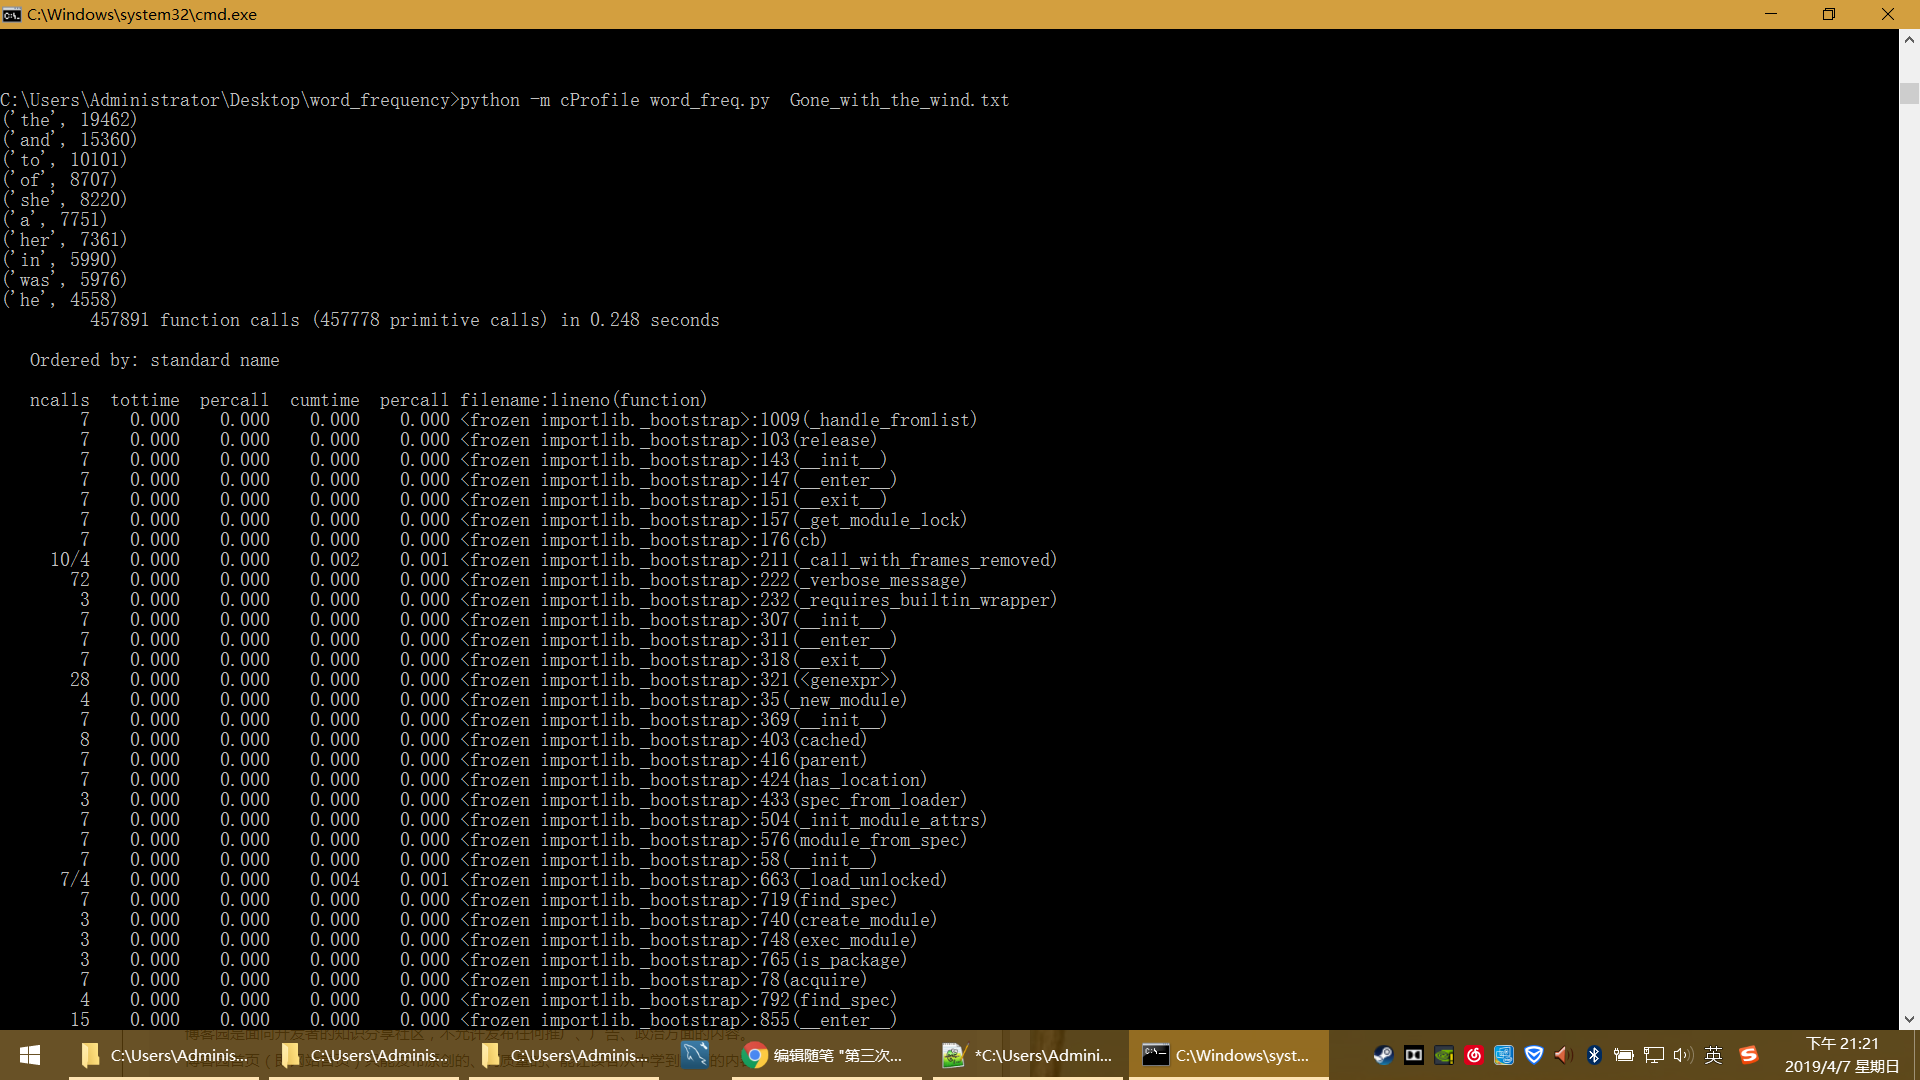Image resolution: width=1920 pixels, height=1080 pixels.
Task: Open the NVIDIA tray icon
Action: [x=1443, y=1055]
